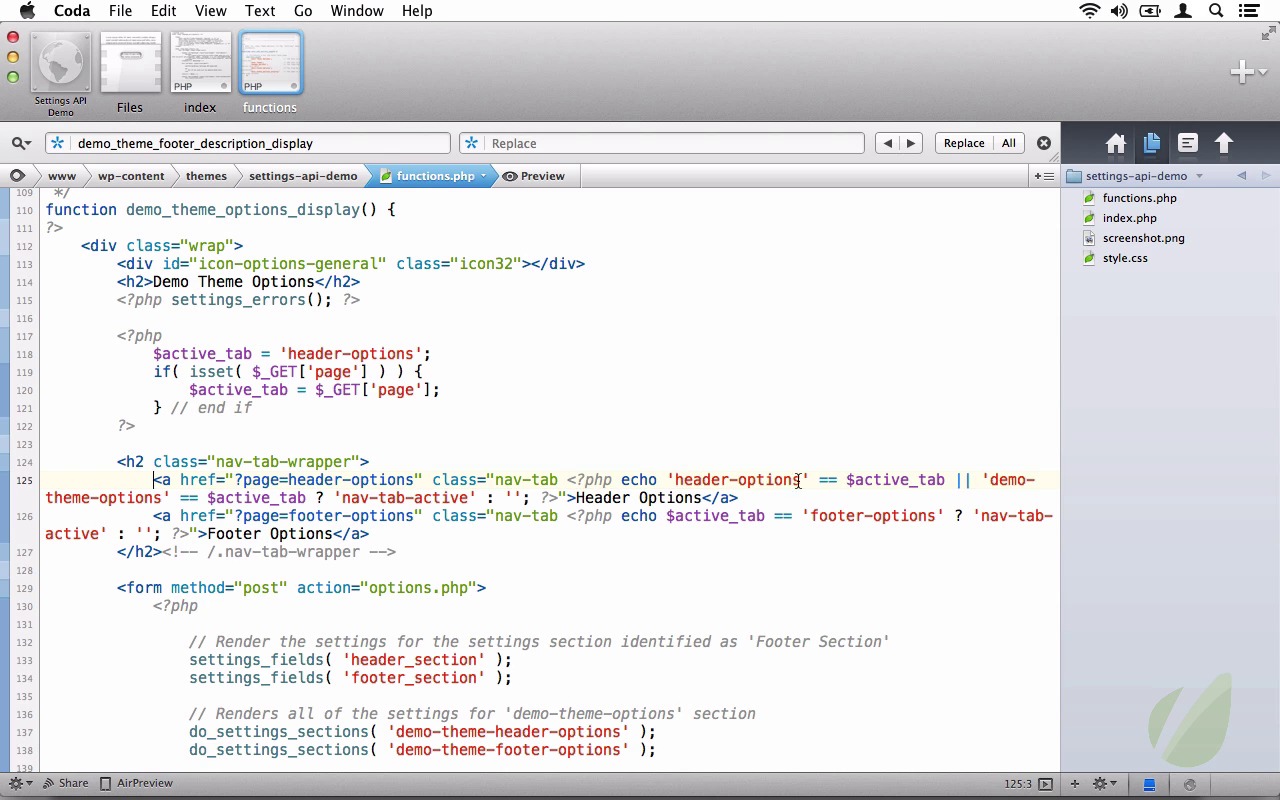The image size is (1280, 800).
Task: Click the user account icon in menu bar
Action: click(x=1184, y=11)
